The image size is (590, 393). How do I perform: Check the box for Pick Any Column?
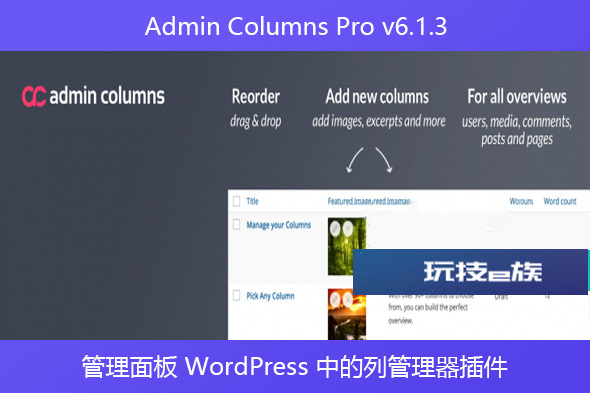point(236,295)
